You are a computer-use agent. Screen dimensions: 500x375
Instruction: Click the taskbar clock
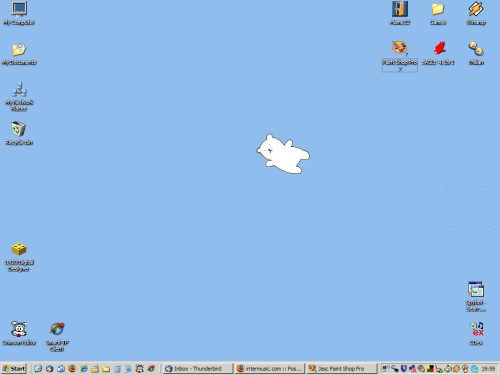[488, 369]
